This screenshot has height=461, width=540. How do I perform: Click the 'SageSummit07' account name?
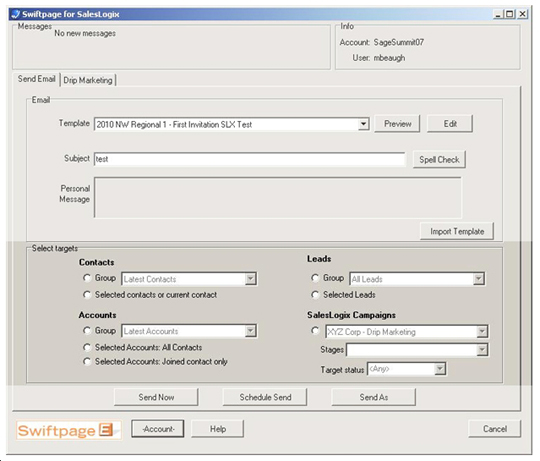tap(399, 42)
